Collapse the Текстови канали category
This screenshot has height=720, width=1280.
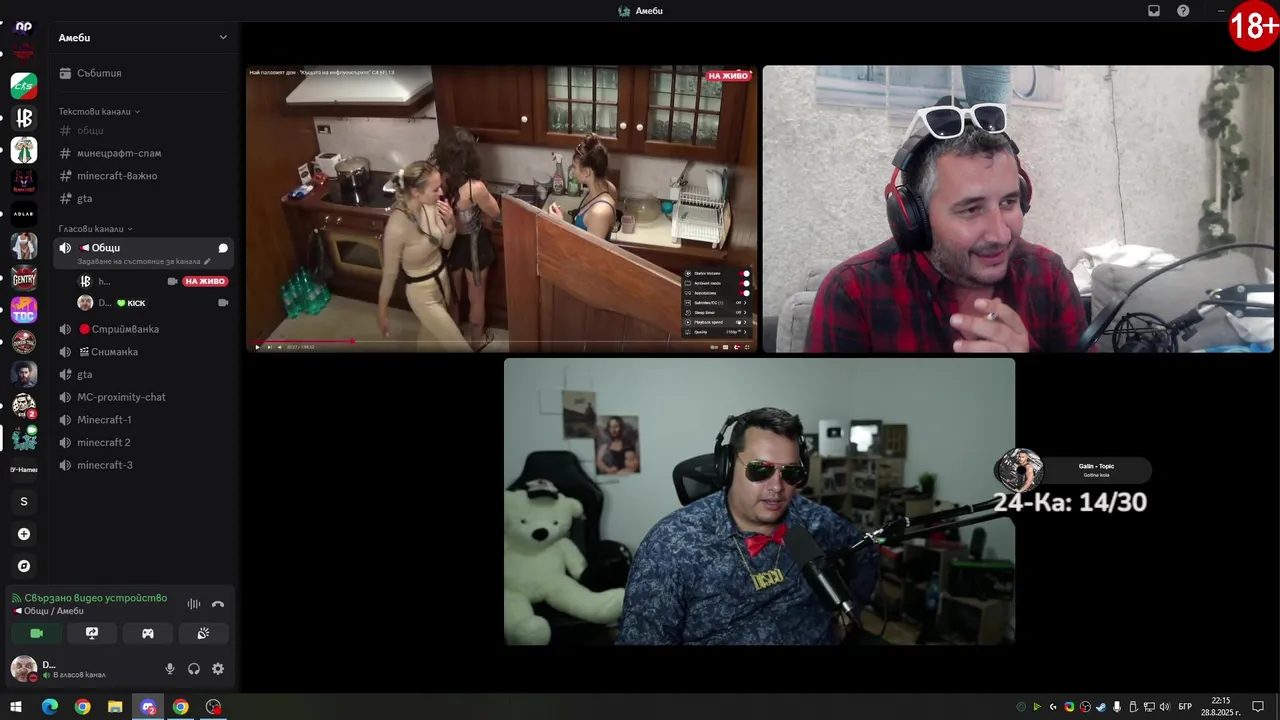point(99,111)
